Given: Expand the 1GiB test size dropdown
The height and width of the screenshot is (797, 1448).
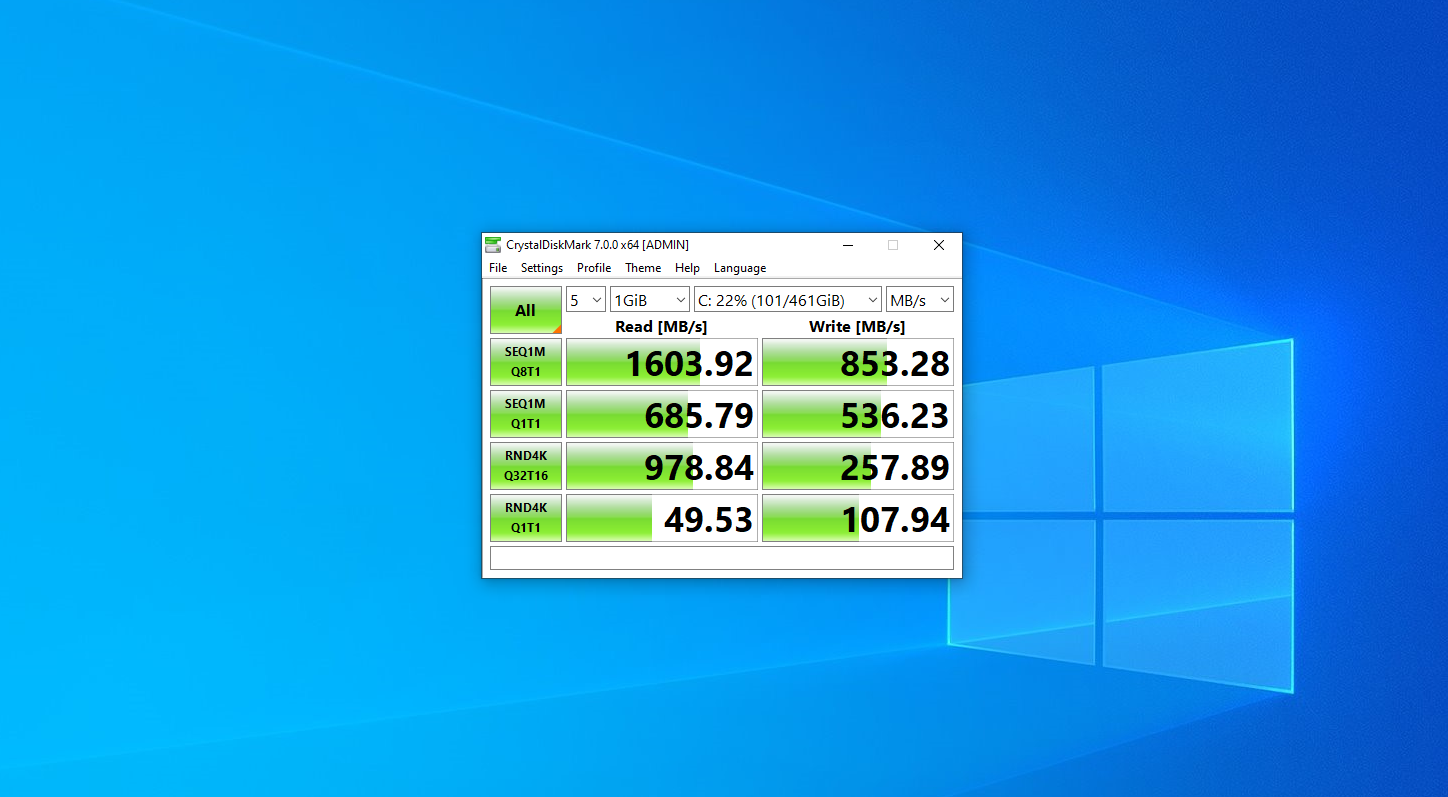Looking at the screenshot, I should (x=650, y=300).
